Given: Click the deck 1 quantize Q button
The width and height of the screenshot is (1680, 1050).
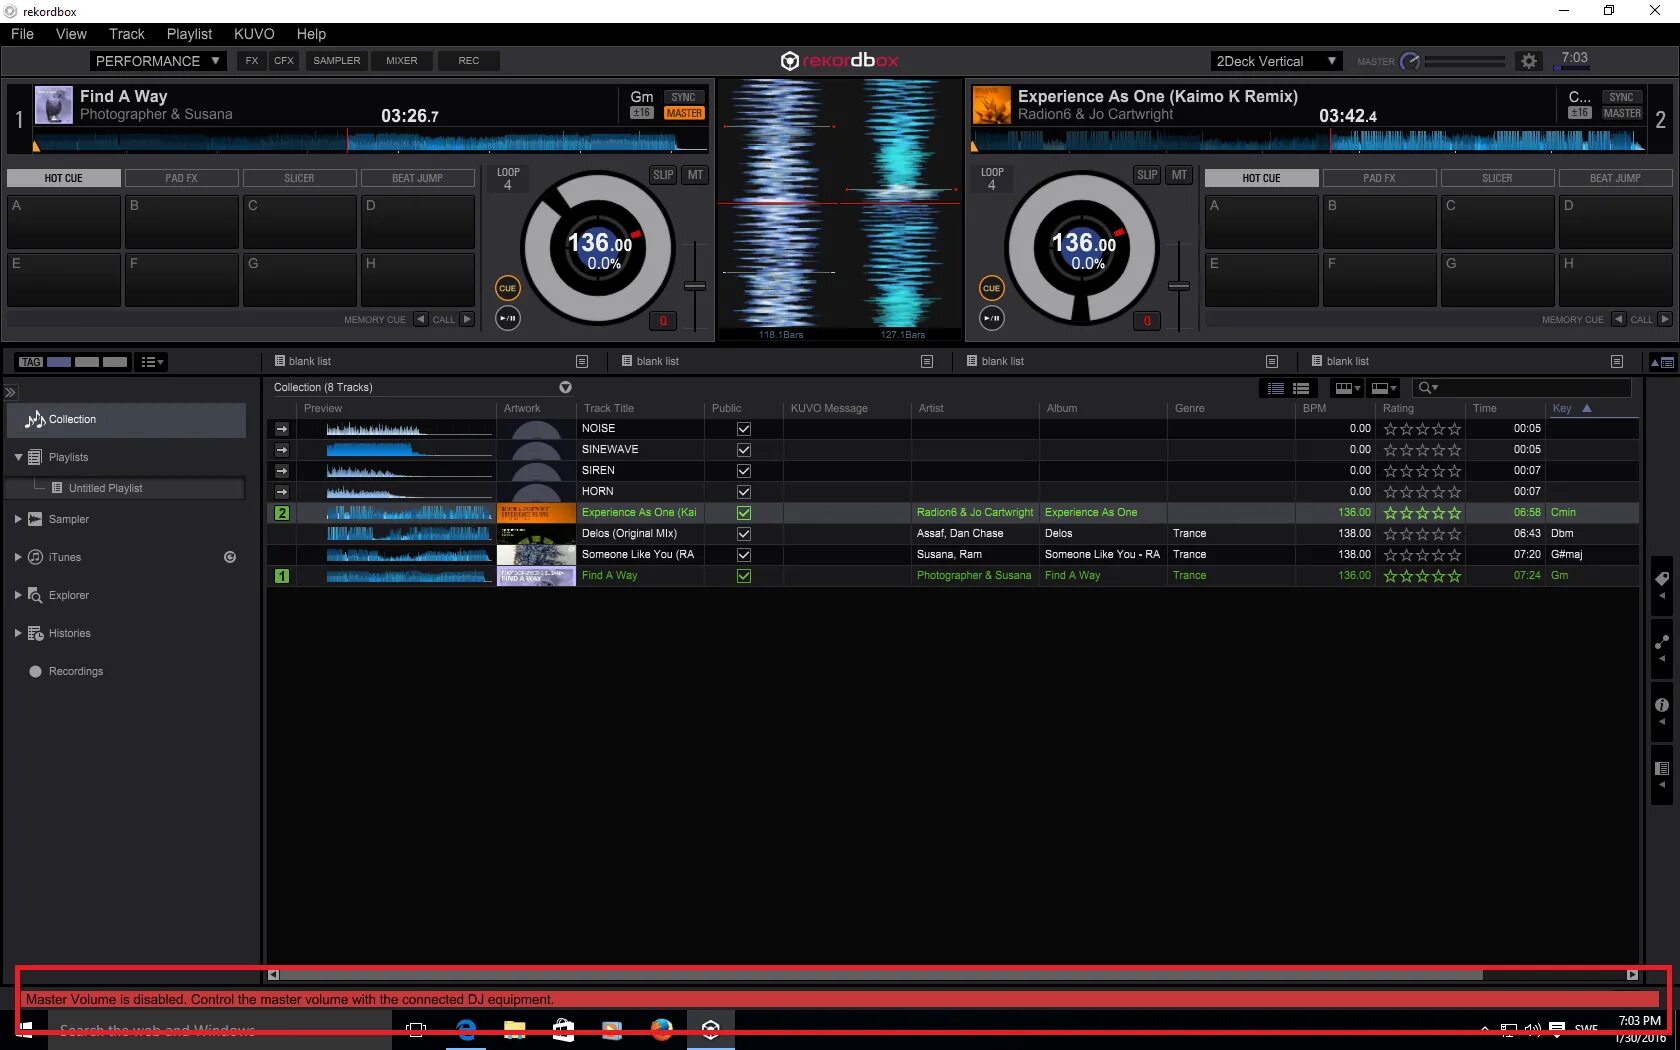Looking at the screenshot, I should pos(663,321).
